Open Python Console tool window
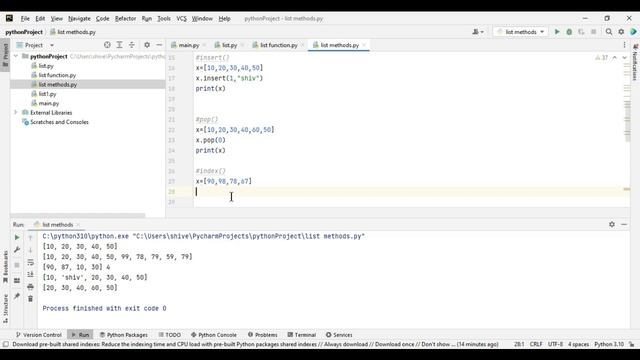This screenshot has width=640, height=360. click(214, 335)
